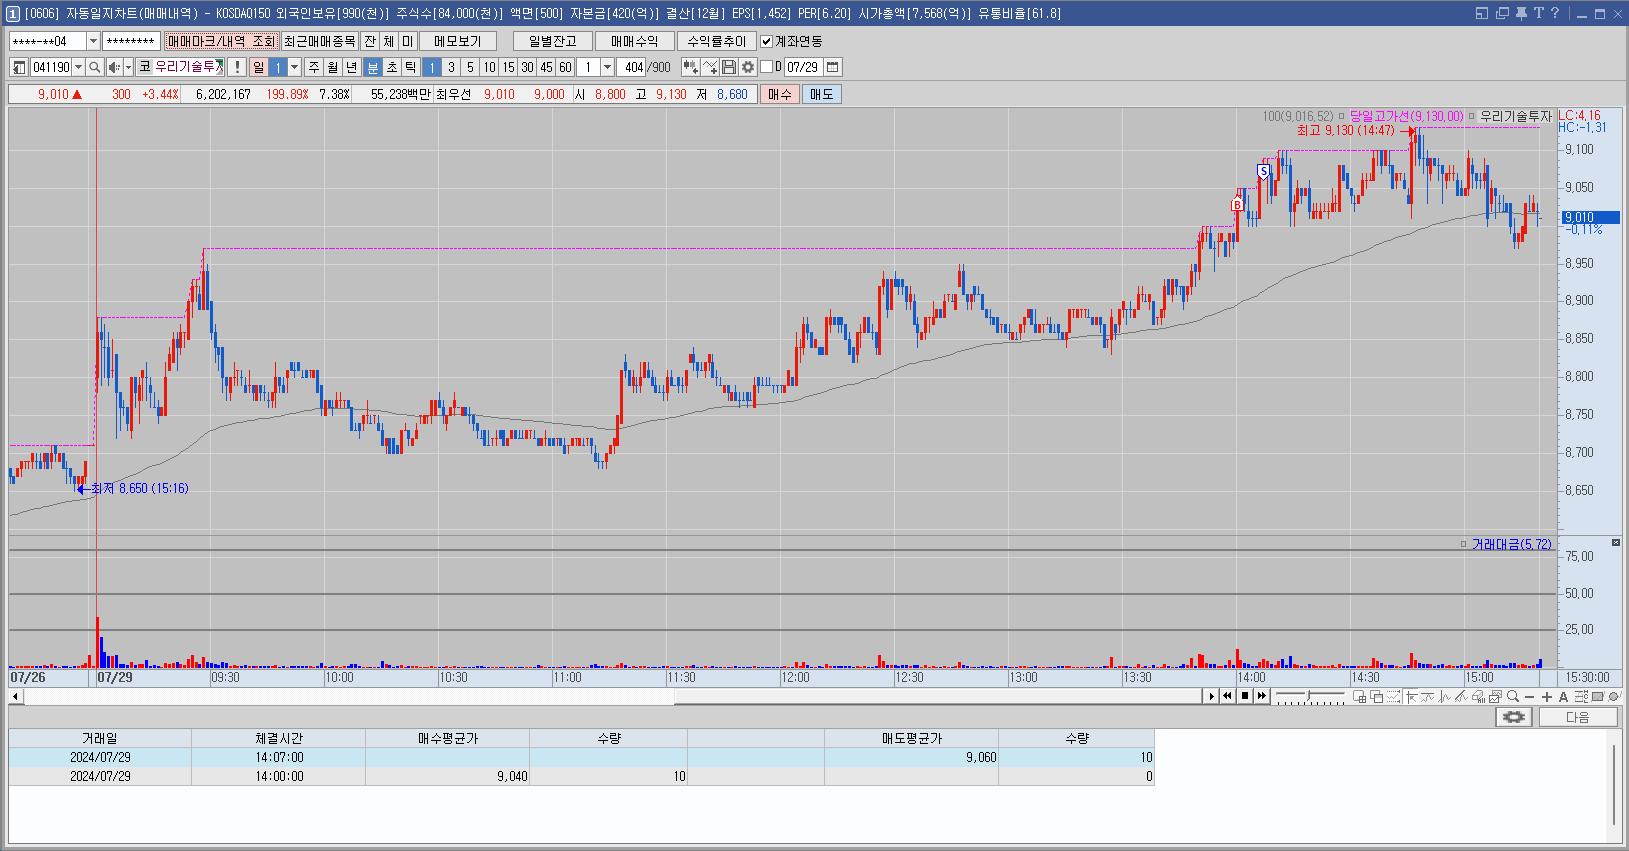Screen dimensions: 1629x851
Task: Click the blue 매도 sell button
Action: [x=821, y=94]
